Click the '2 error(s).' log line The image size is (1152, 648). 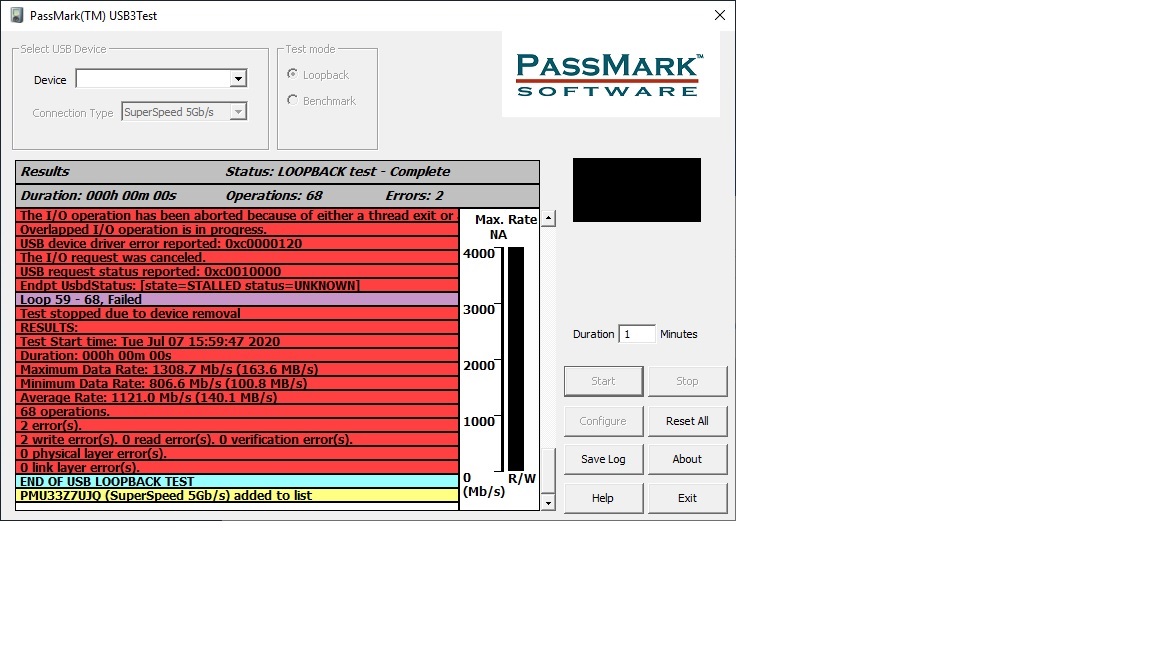237,425
